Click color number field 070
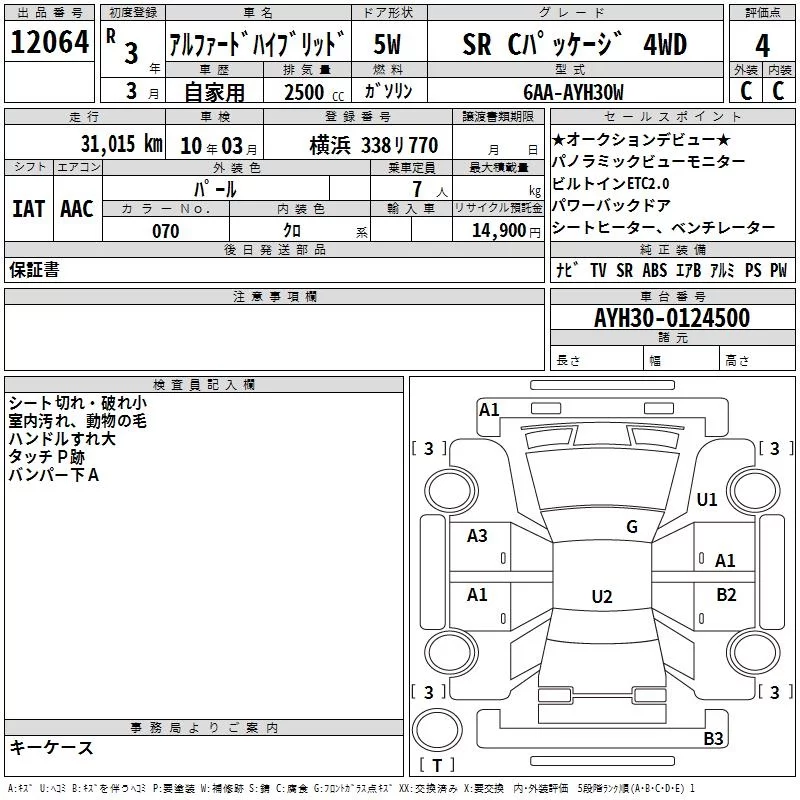This screenshot has height=800, width=800. (166, 231)
